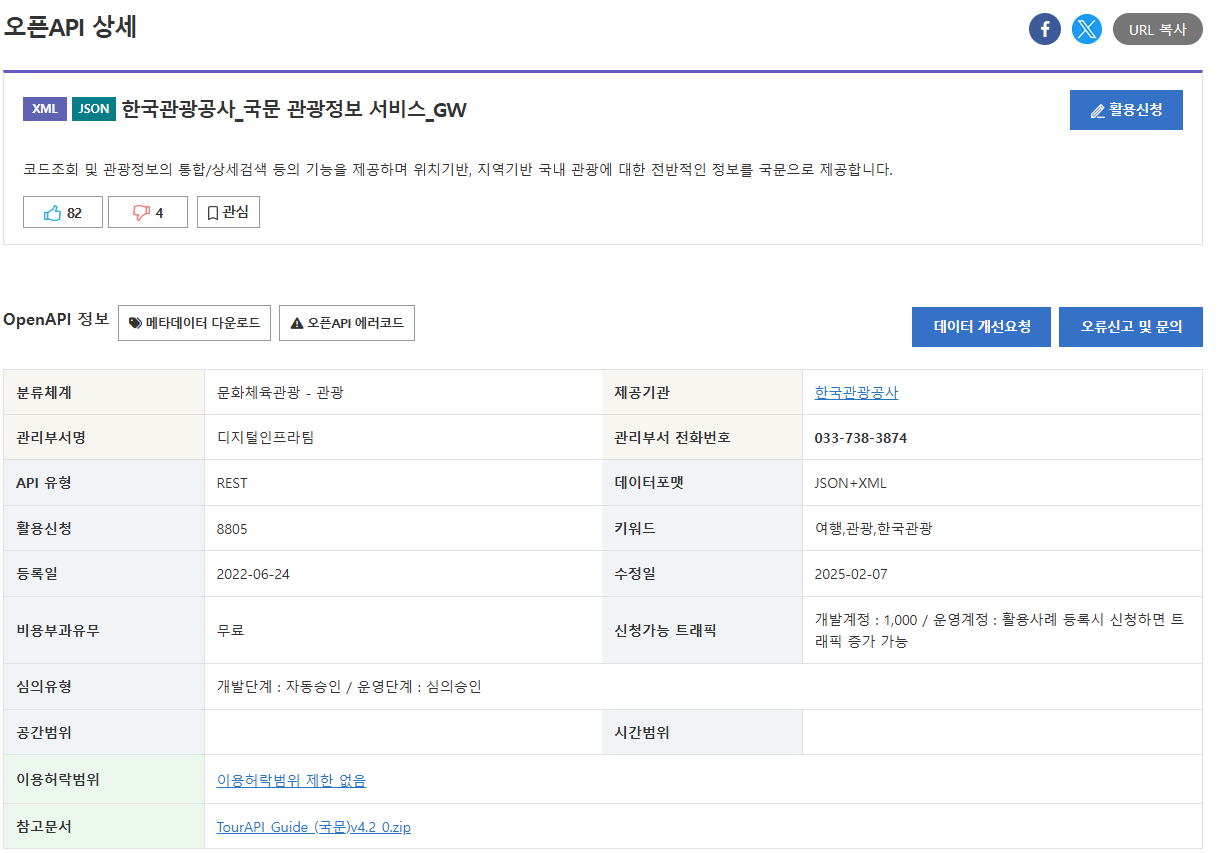Image resolution: width=1220 pixels, height=853 pixels.
Task: Select keyword text 여행,관광,한국관광
Action: pyautogui.click(x=874, y=529)
